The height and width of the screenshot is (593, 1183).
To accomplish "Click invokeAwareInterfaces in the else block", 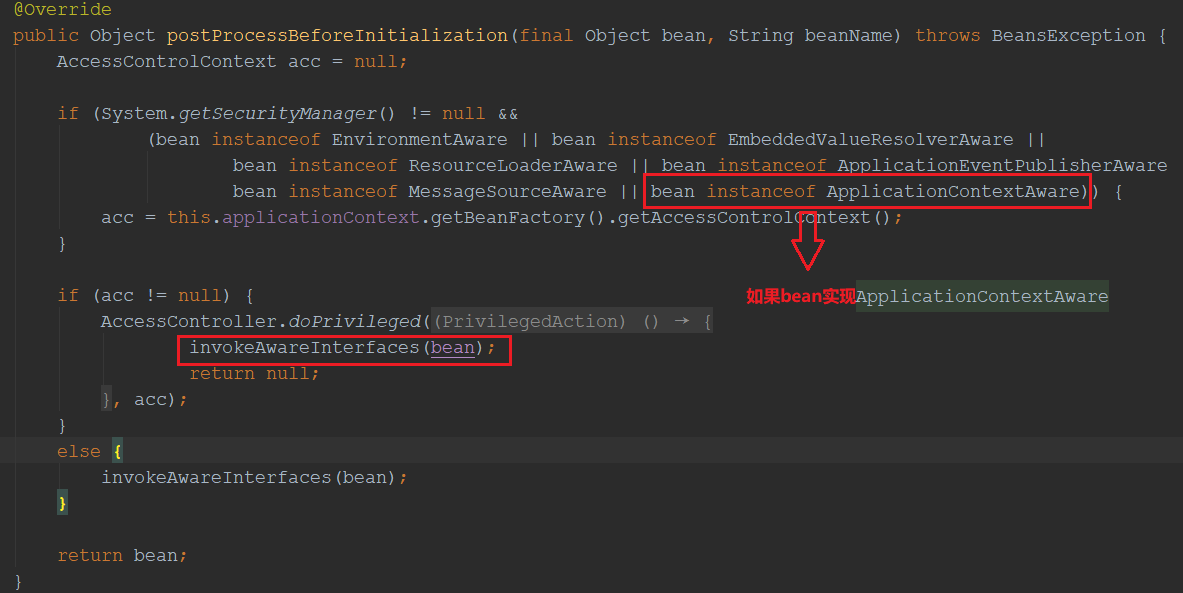I will click(217, 478).
